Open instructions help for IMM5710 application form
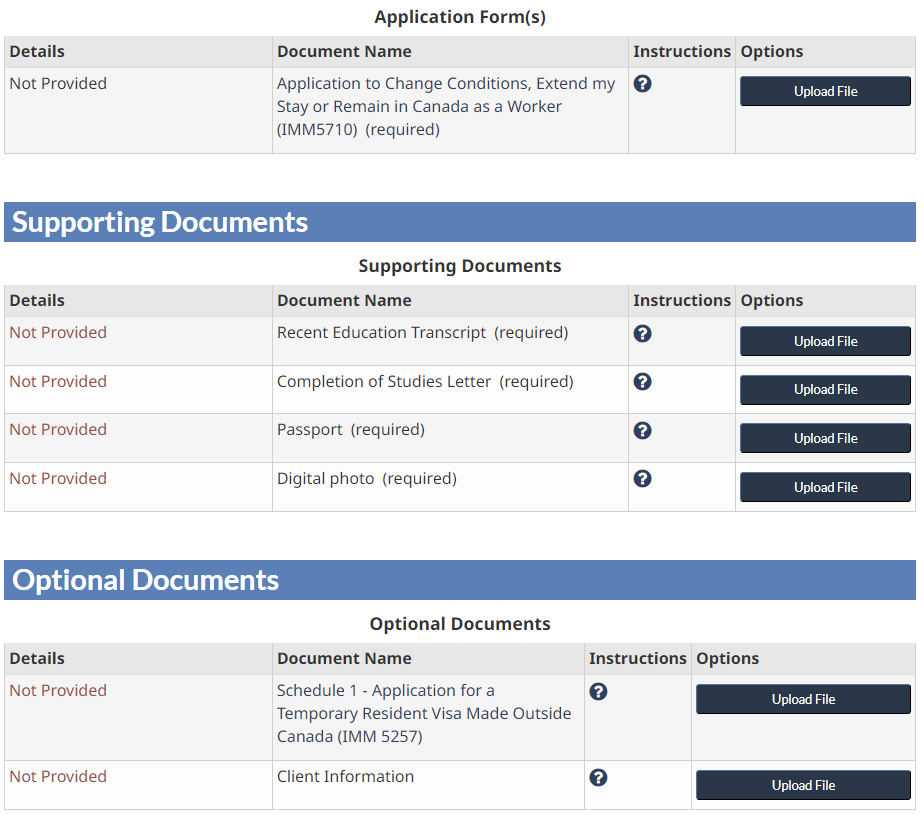Viewport: 924px width, 827px height. tap(642, 84)
